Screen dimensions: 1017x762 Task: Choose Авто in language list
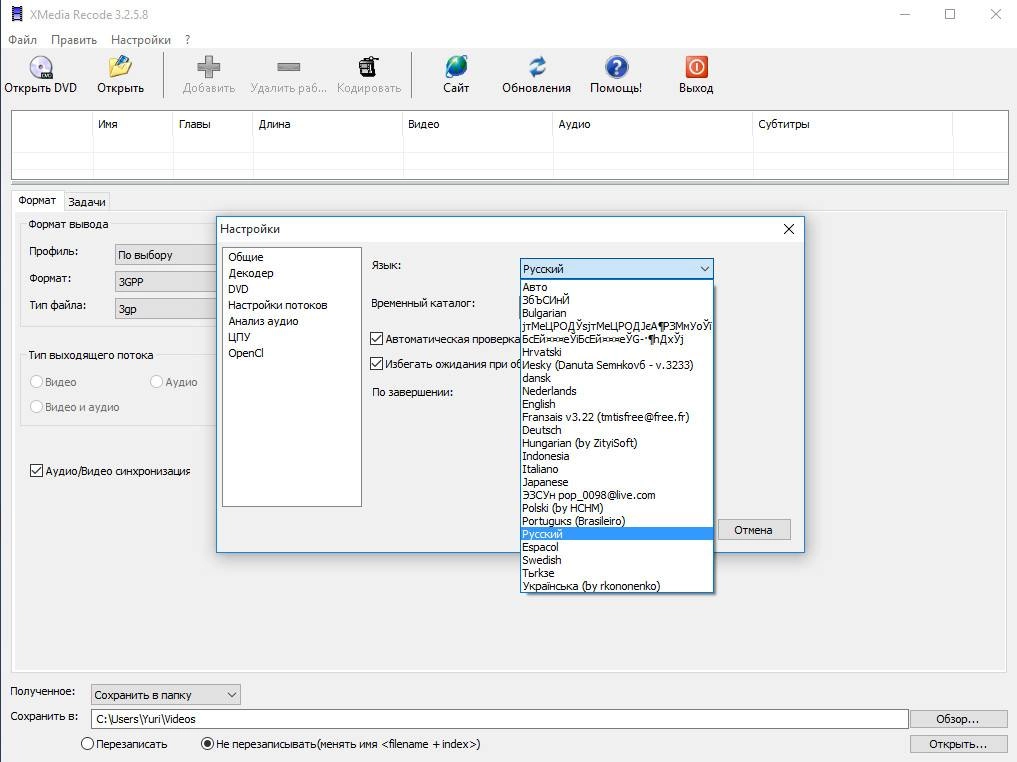617,287
